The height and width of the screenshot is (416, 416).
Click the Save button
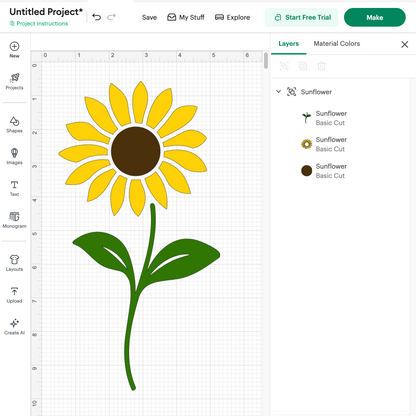coord(149,17)
